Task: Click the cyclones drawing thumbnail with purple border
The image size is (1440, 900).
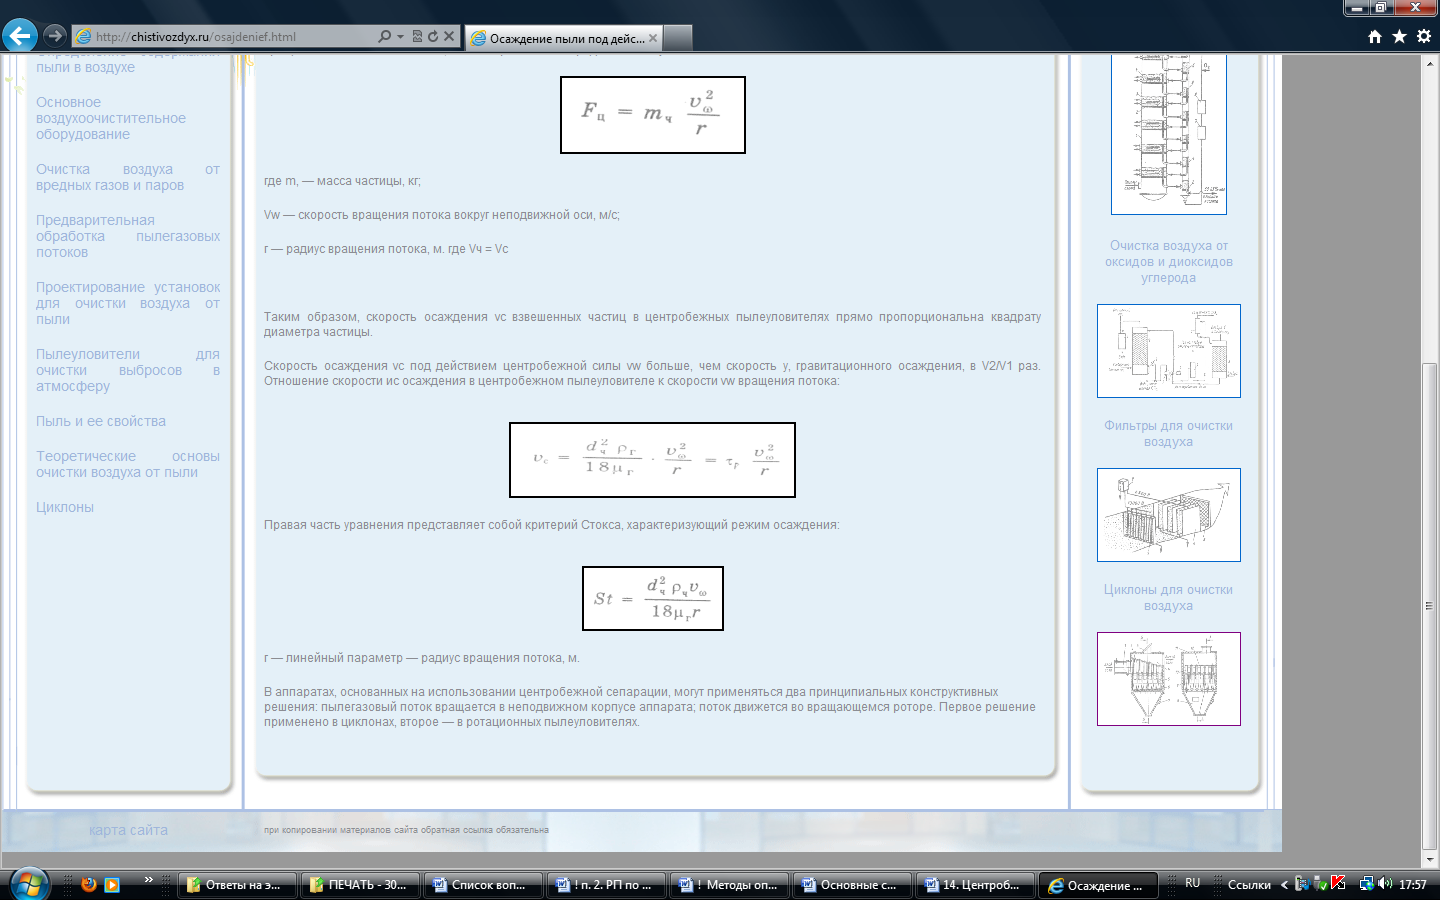Action: 1169,679
